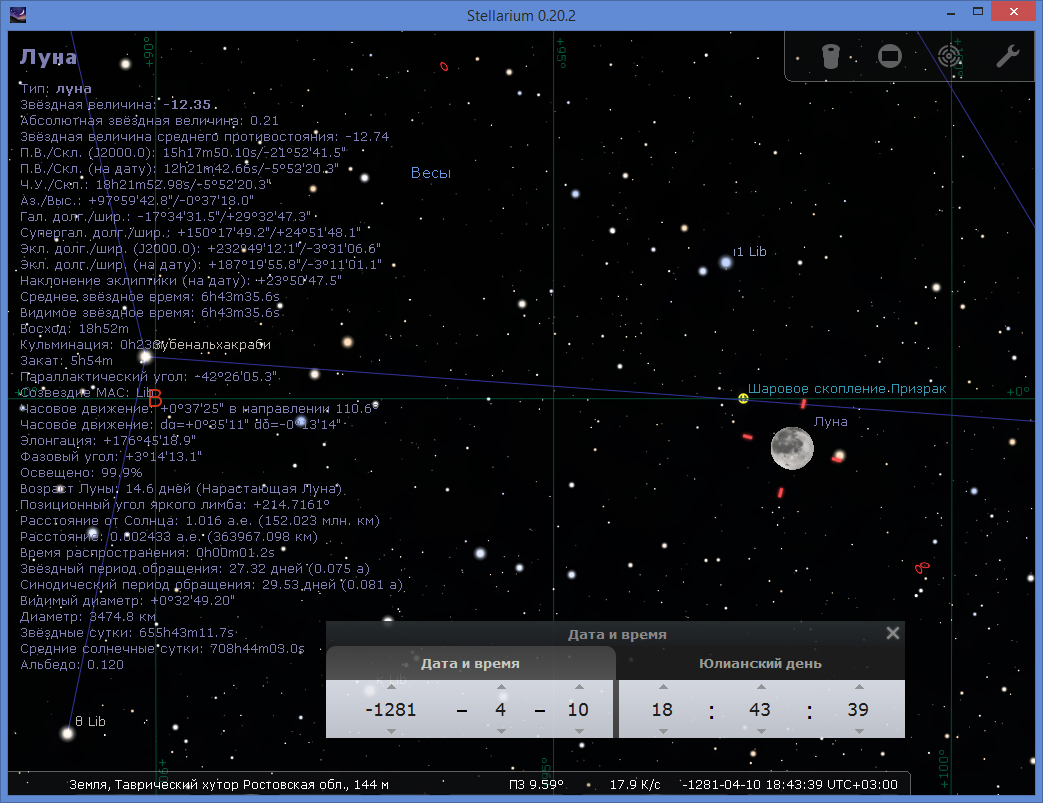Click the year field -1281

pos(391,710)
